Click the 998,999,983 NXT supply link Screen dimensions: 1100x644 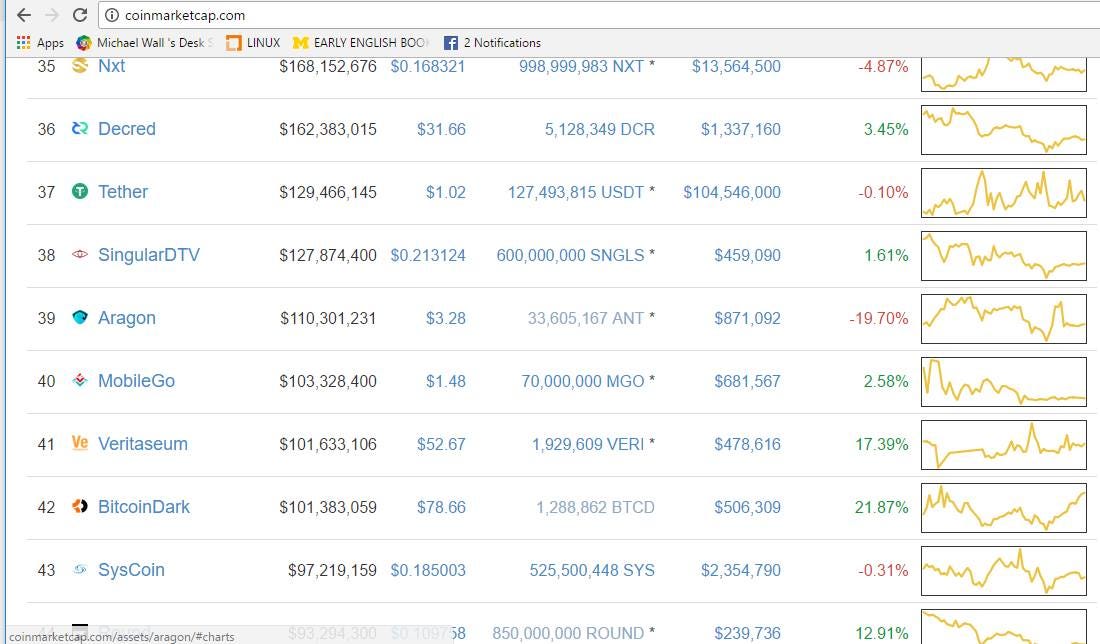[581, 67]
